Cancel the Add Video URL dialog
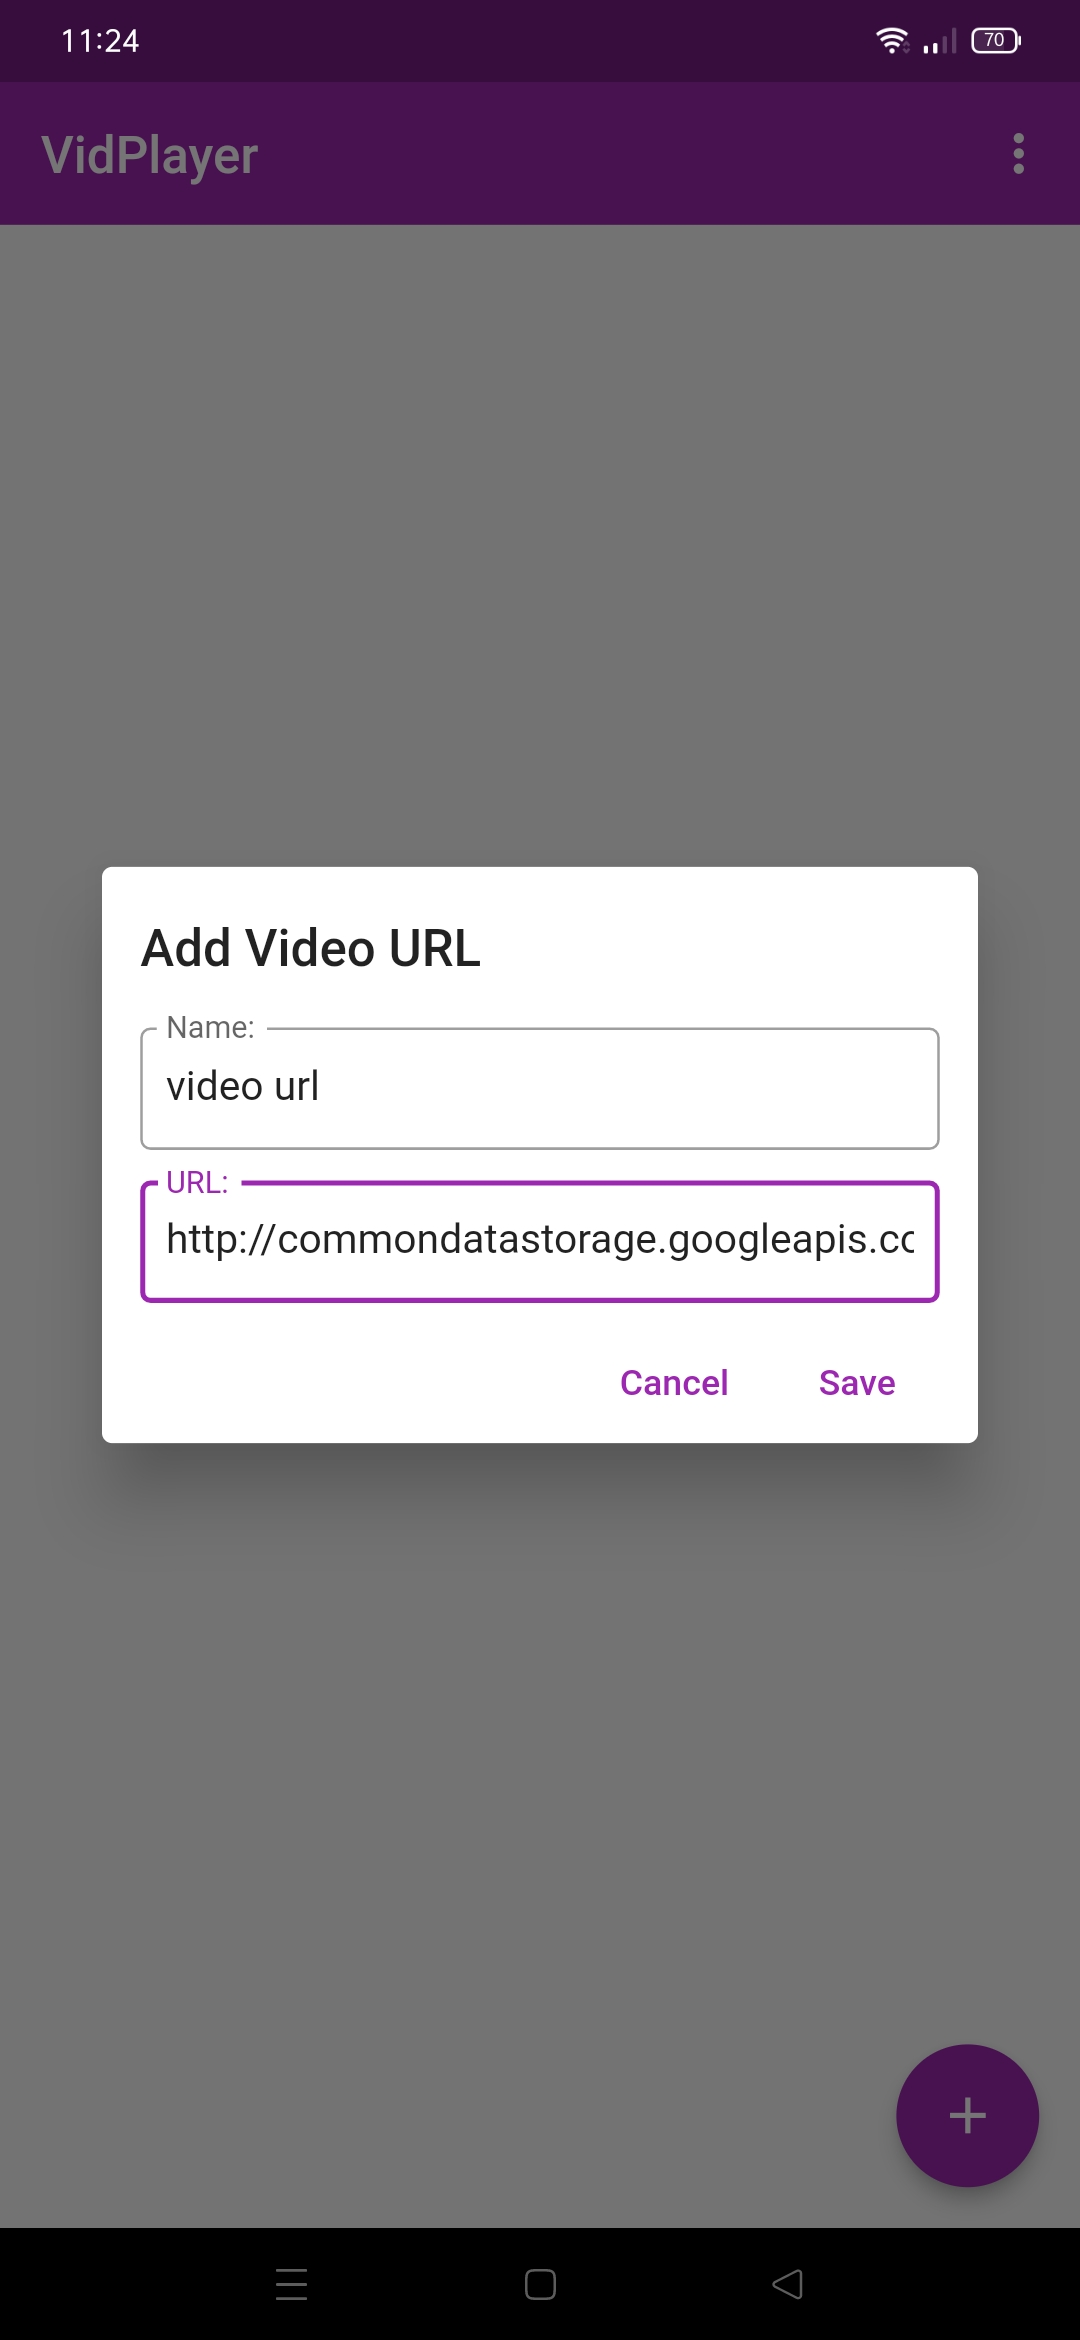The width and height of the screenshot is (1080, 2340). 674,1383
